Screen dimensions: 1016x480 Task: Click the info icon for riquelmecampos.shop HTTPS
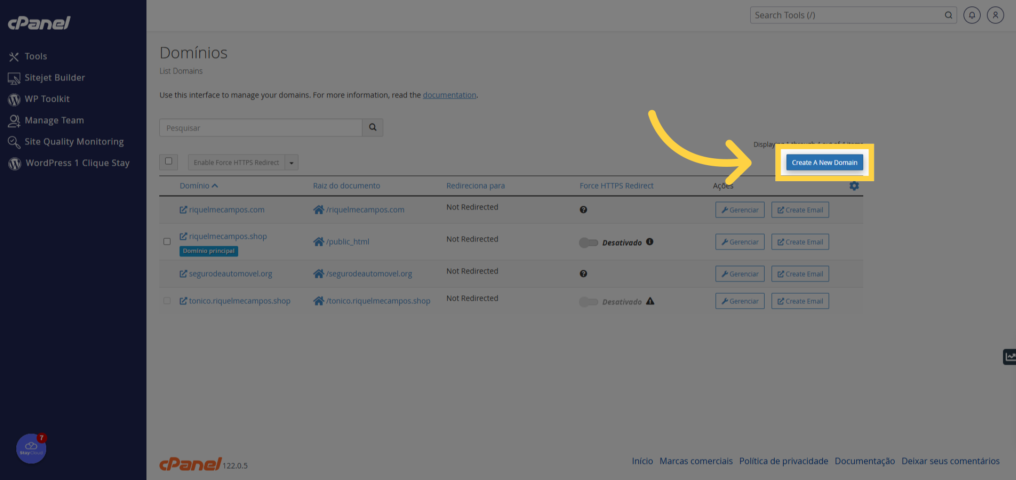pos(649,242)
